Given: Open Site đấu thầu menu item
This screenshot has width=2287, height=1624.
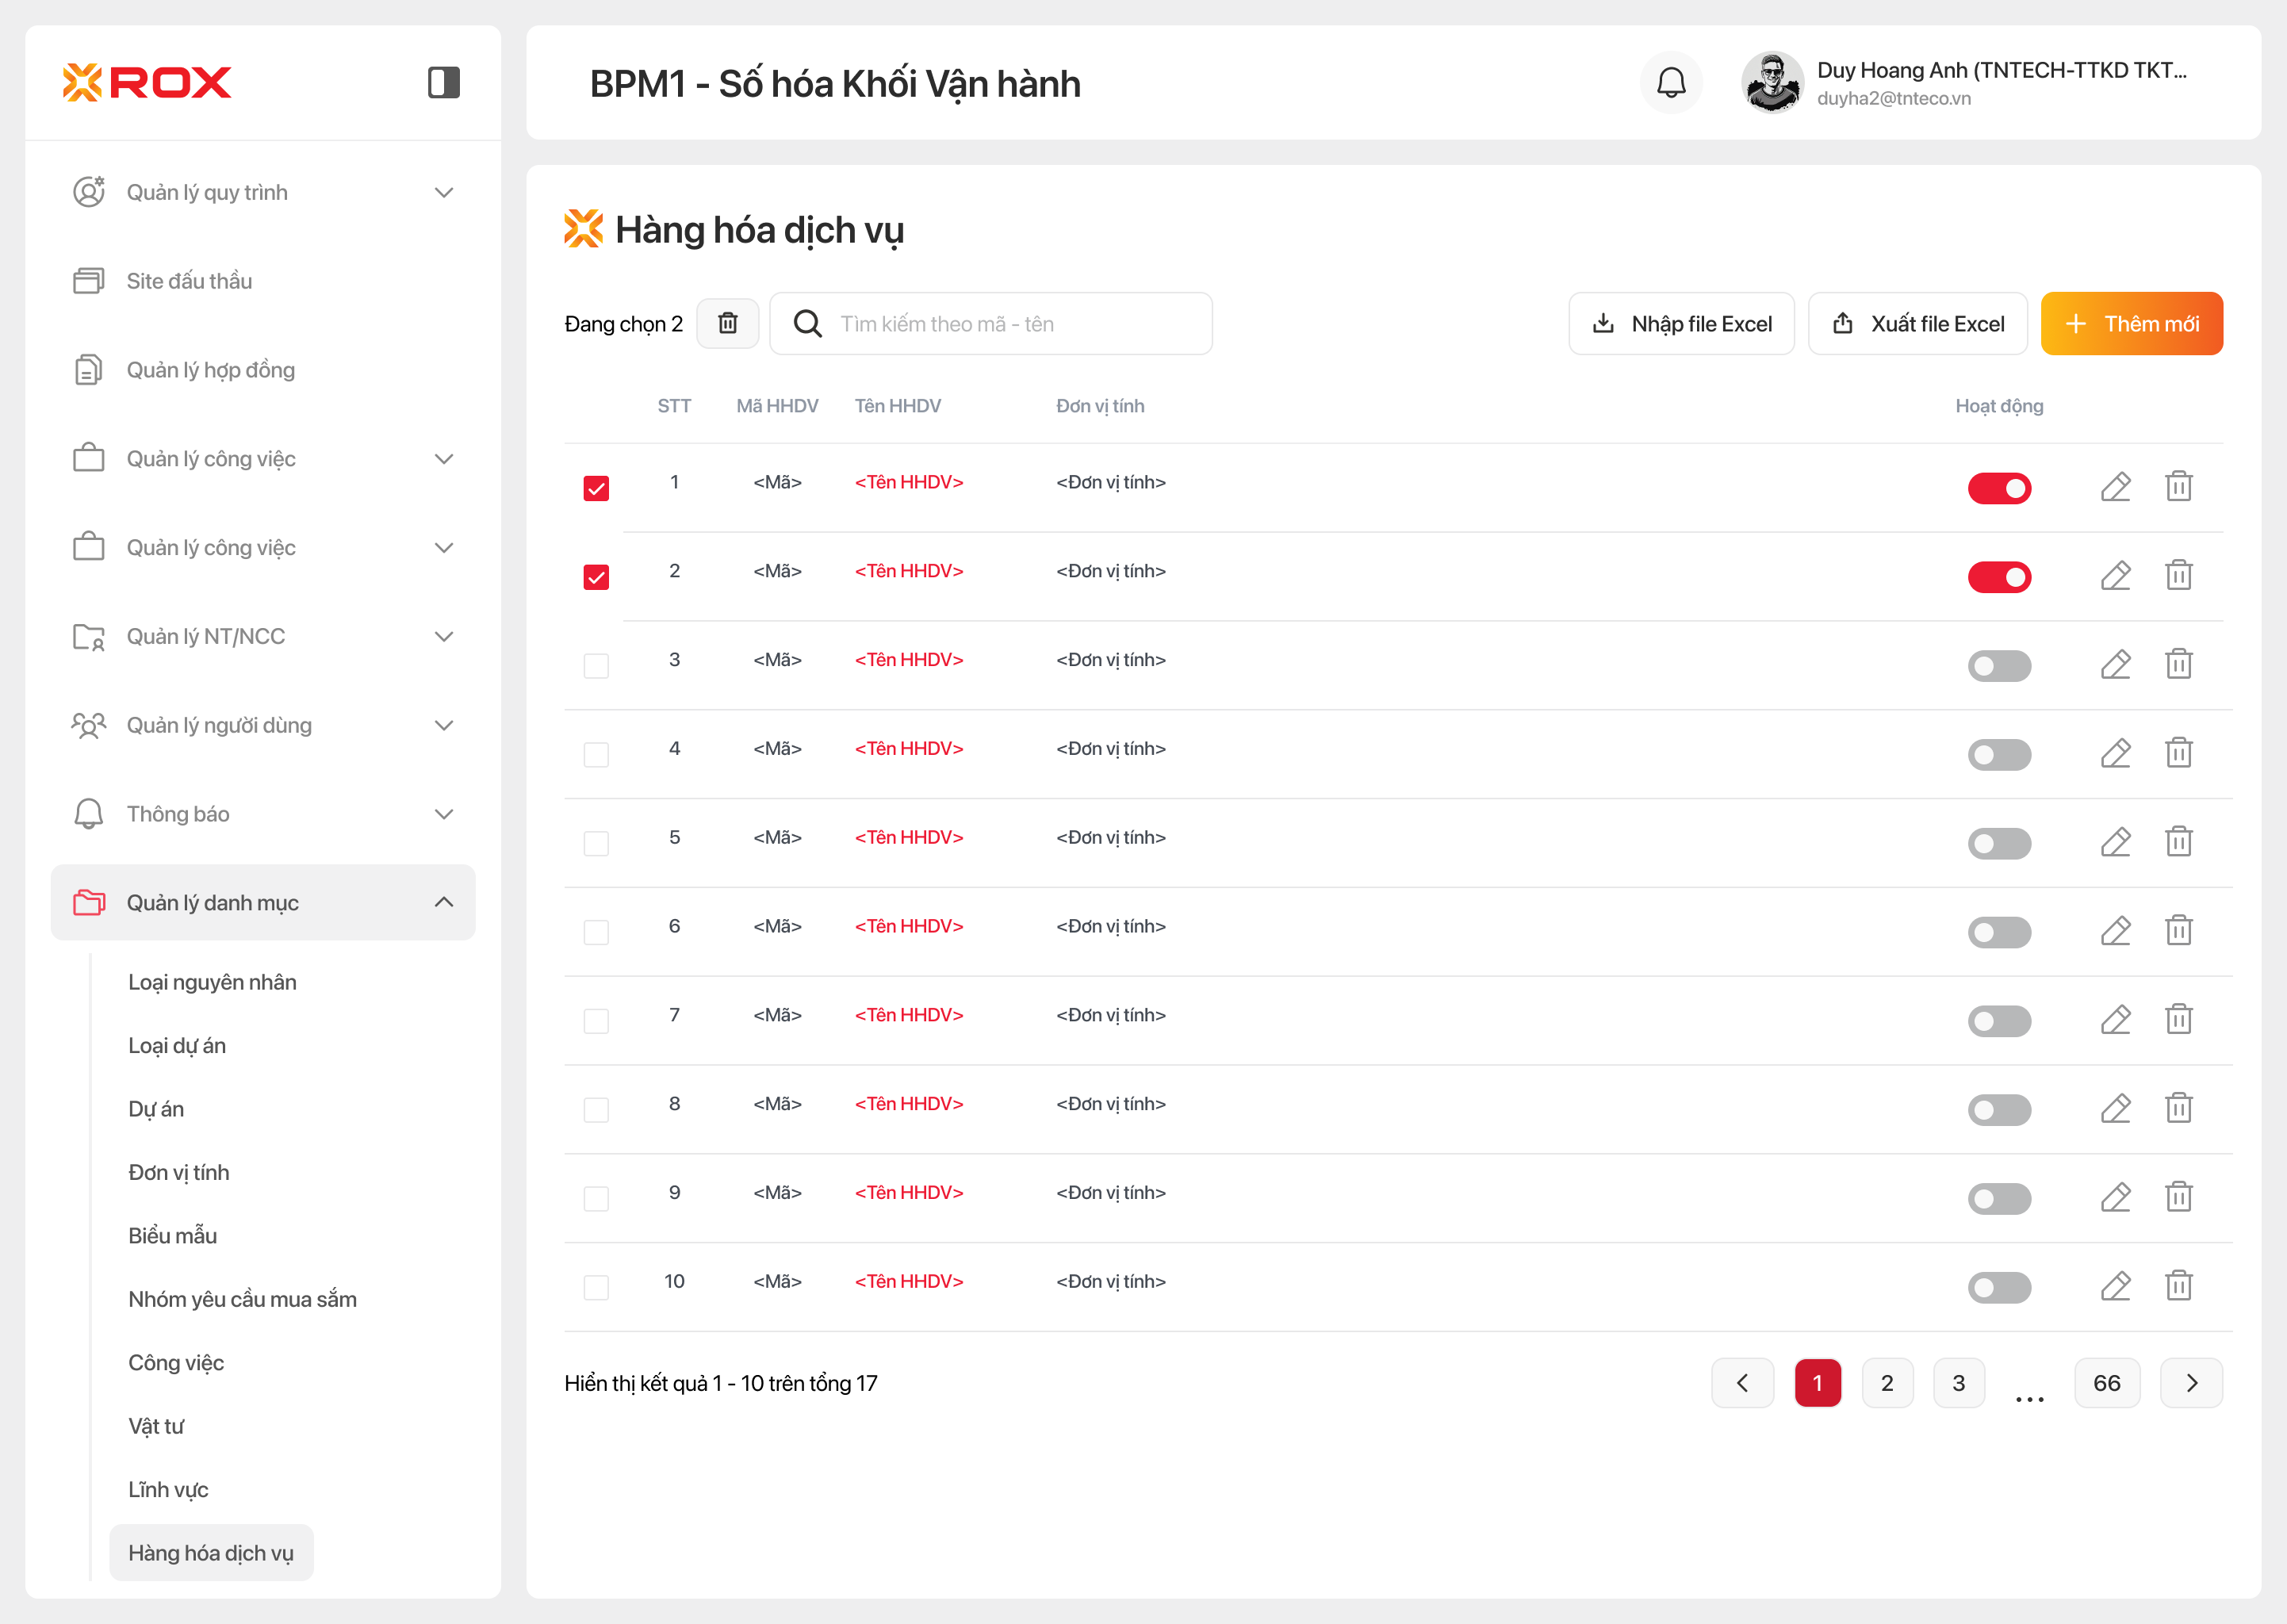Looking at the screenshot, I should (x=189, y=281).
